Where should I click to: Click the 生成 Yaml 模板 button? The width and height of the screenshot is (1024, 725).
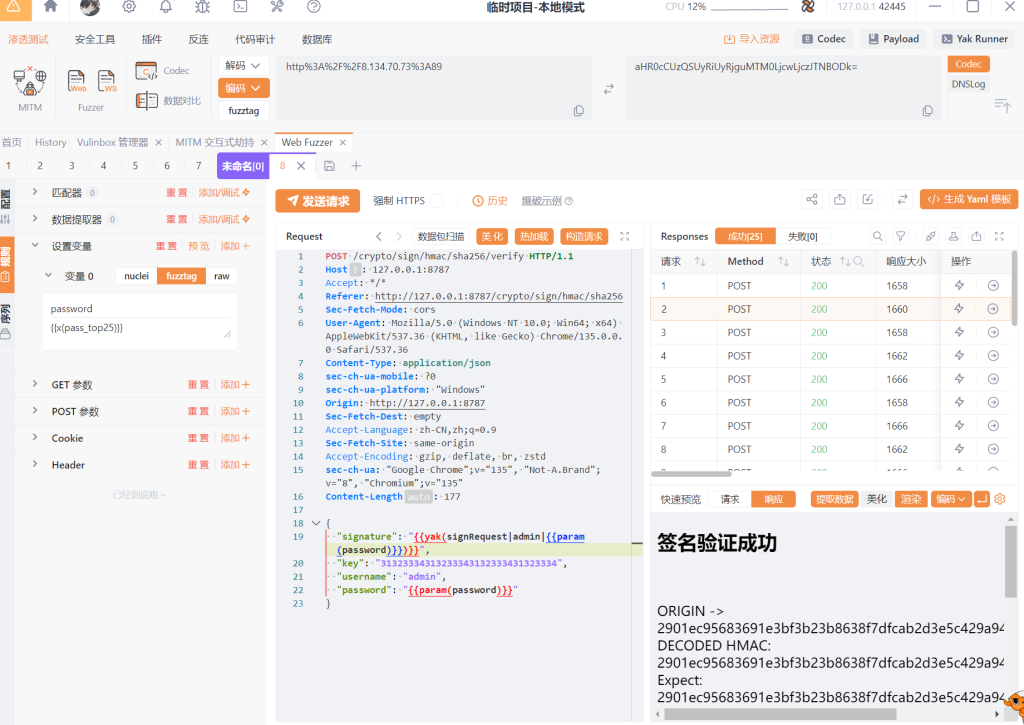click(x=968, y=199)
